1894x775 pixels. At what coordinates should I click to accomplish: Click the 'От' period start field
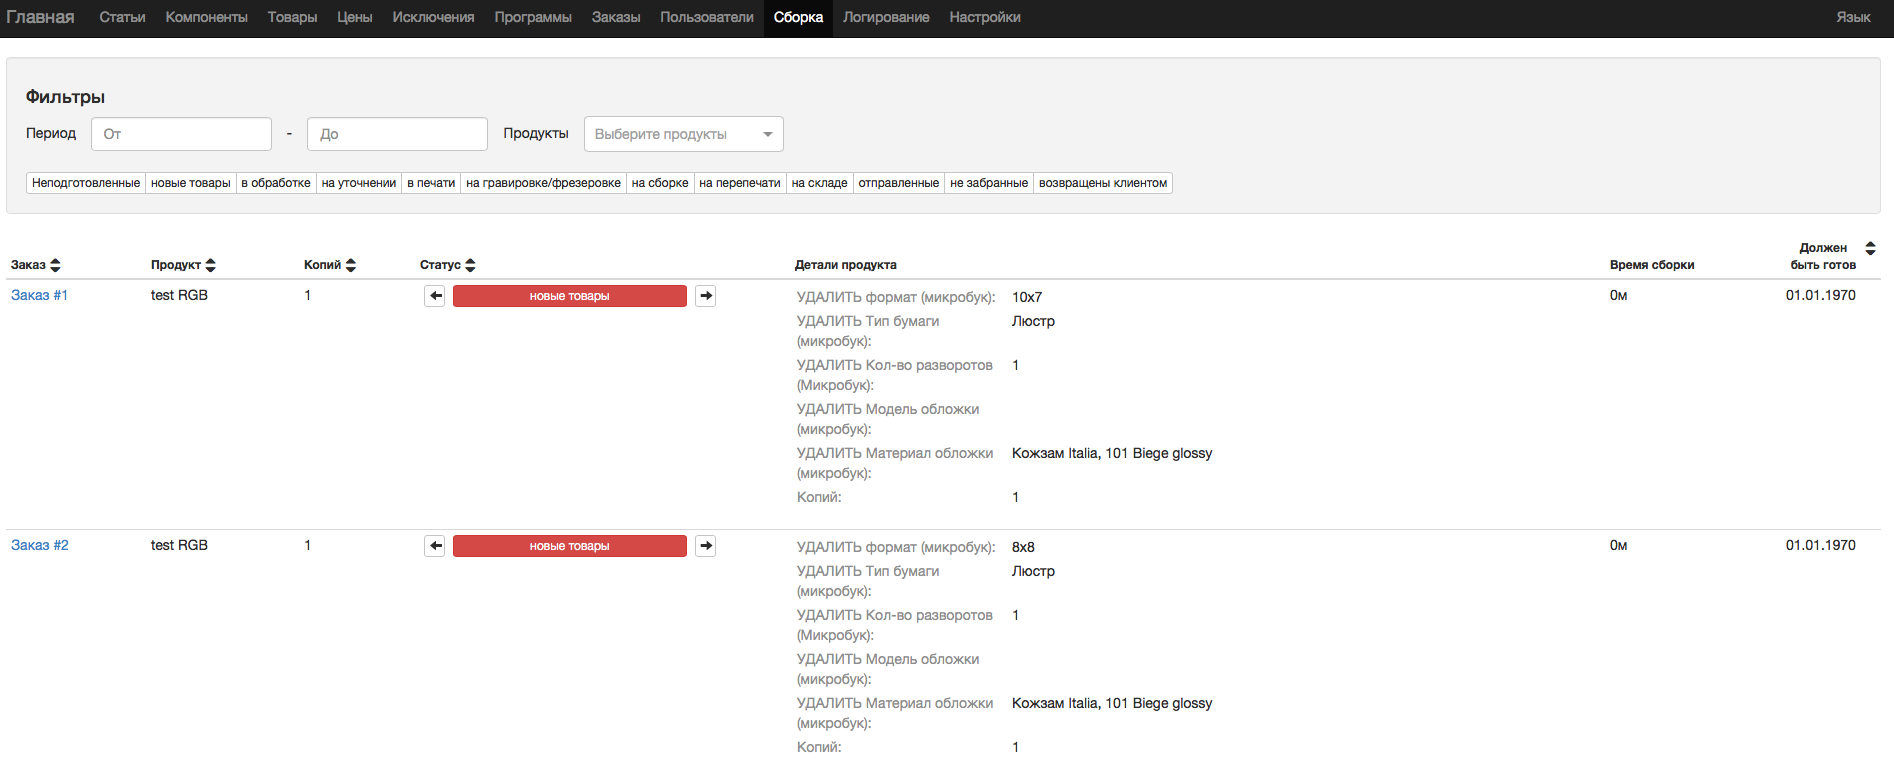tap(181, 134)
